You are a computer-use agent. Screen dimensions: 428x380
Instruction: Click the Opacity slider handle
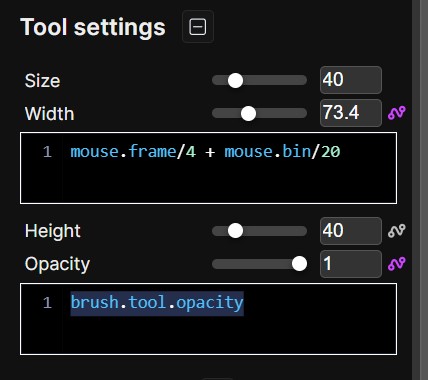click(x=299, y=264)
